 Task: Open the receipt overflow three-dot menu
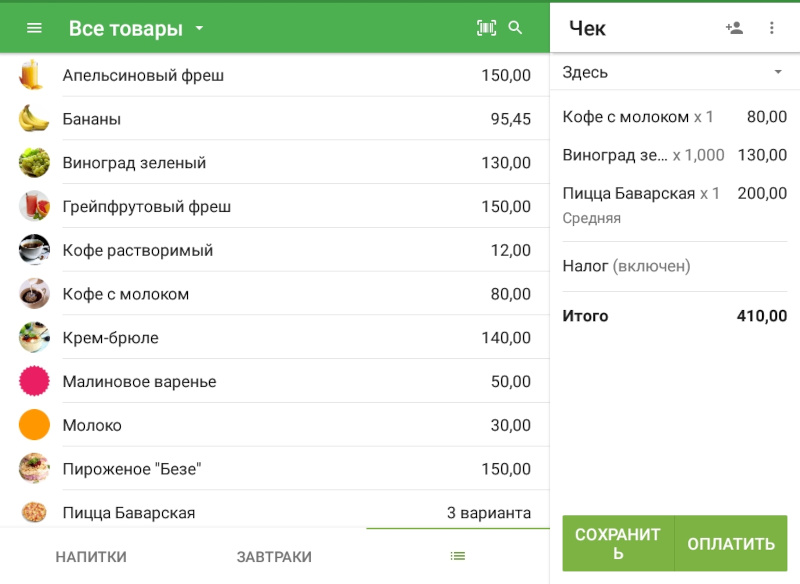(x=772, y=28)
